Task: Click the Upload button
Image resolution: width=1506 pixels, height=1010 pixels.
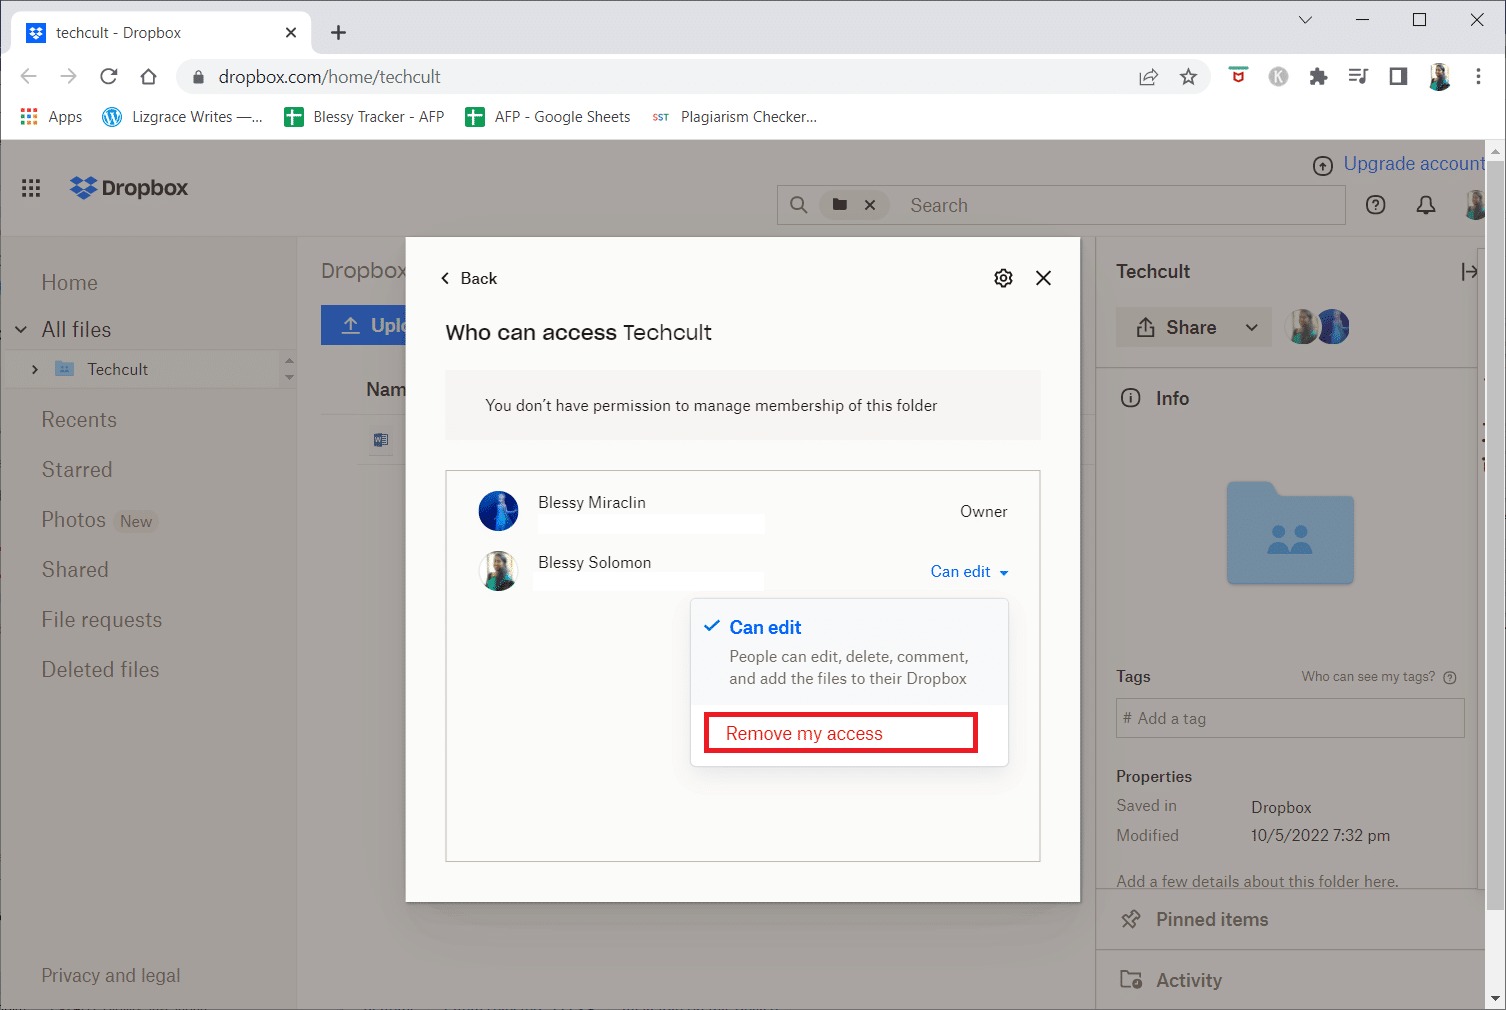Action: tap(364, 325)
